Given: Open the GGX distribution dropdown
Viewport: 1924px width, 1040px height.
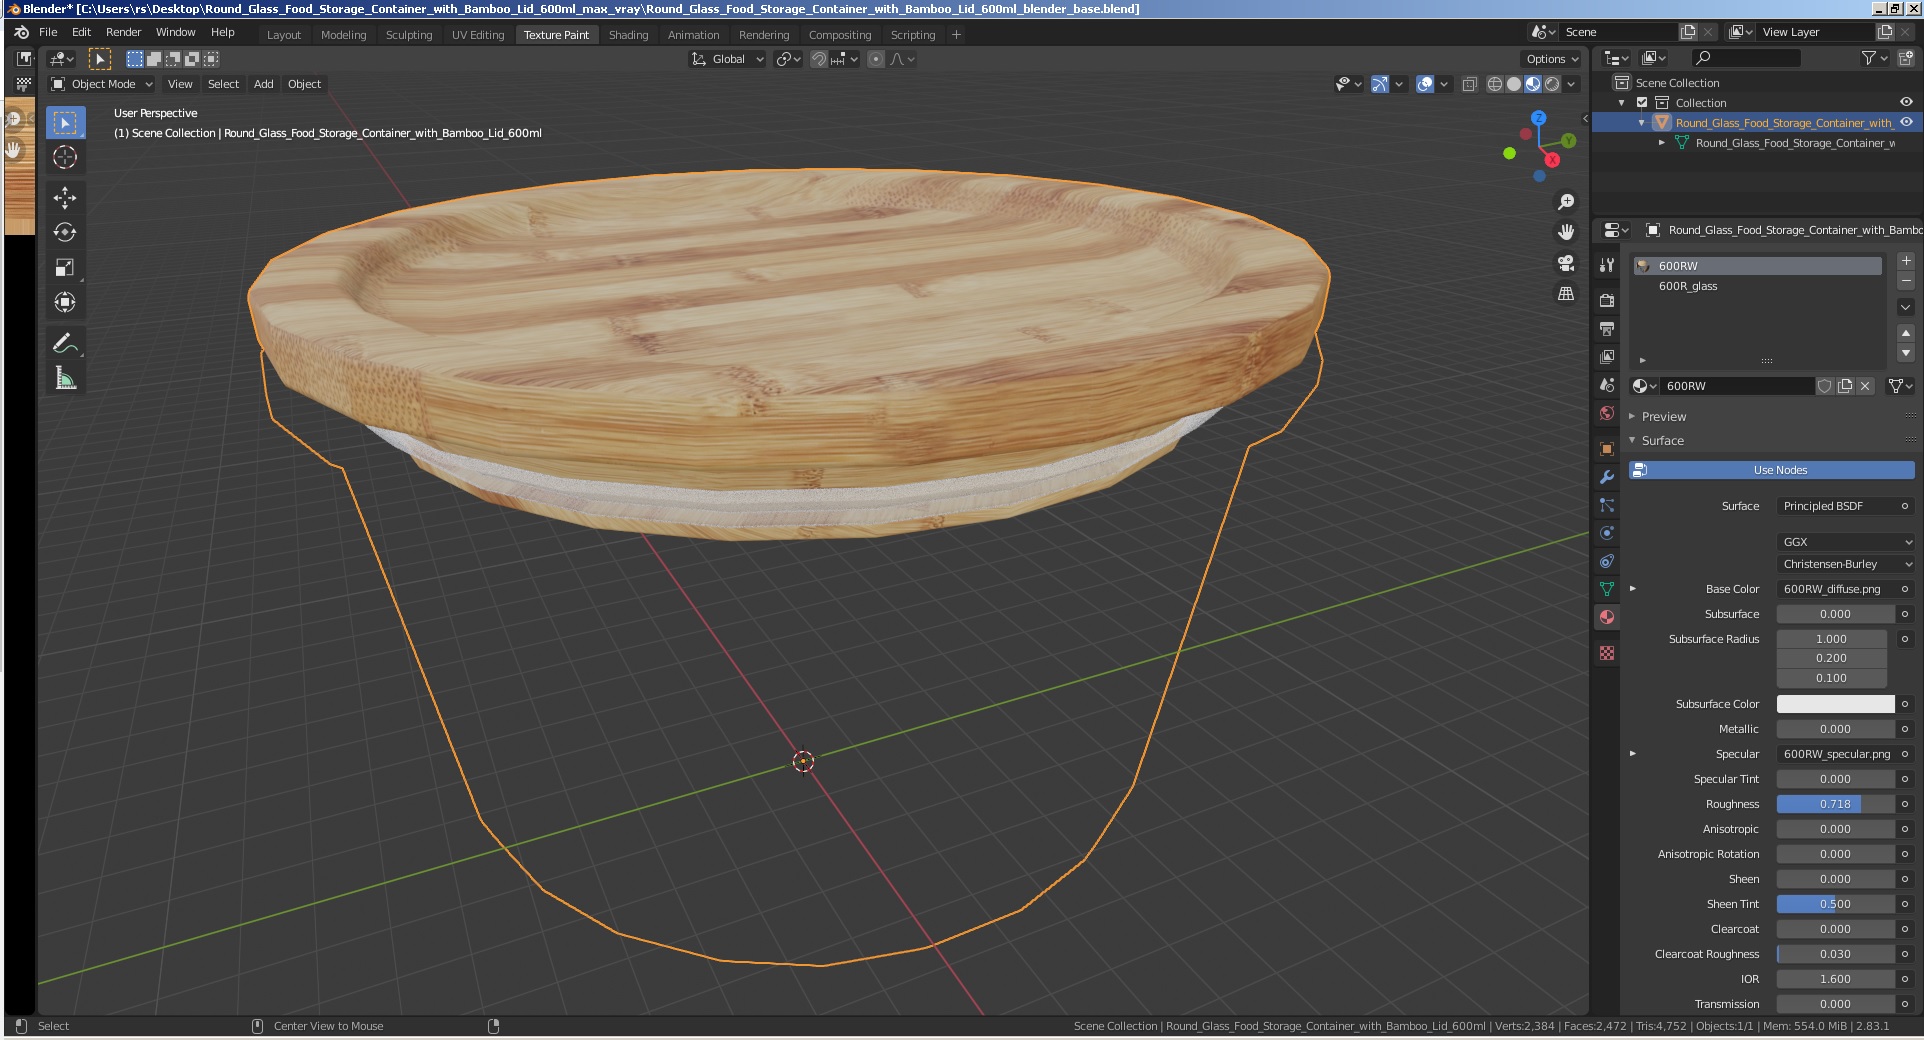Looking at the screenshot, I should click(1846, 542).
